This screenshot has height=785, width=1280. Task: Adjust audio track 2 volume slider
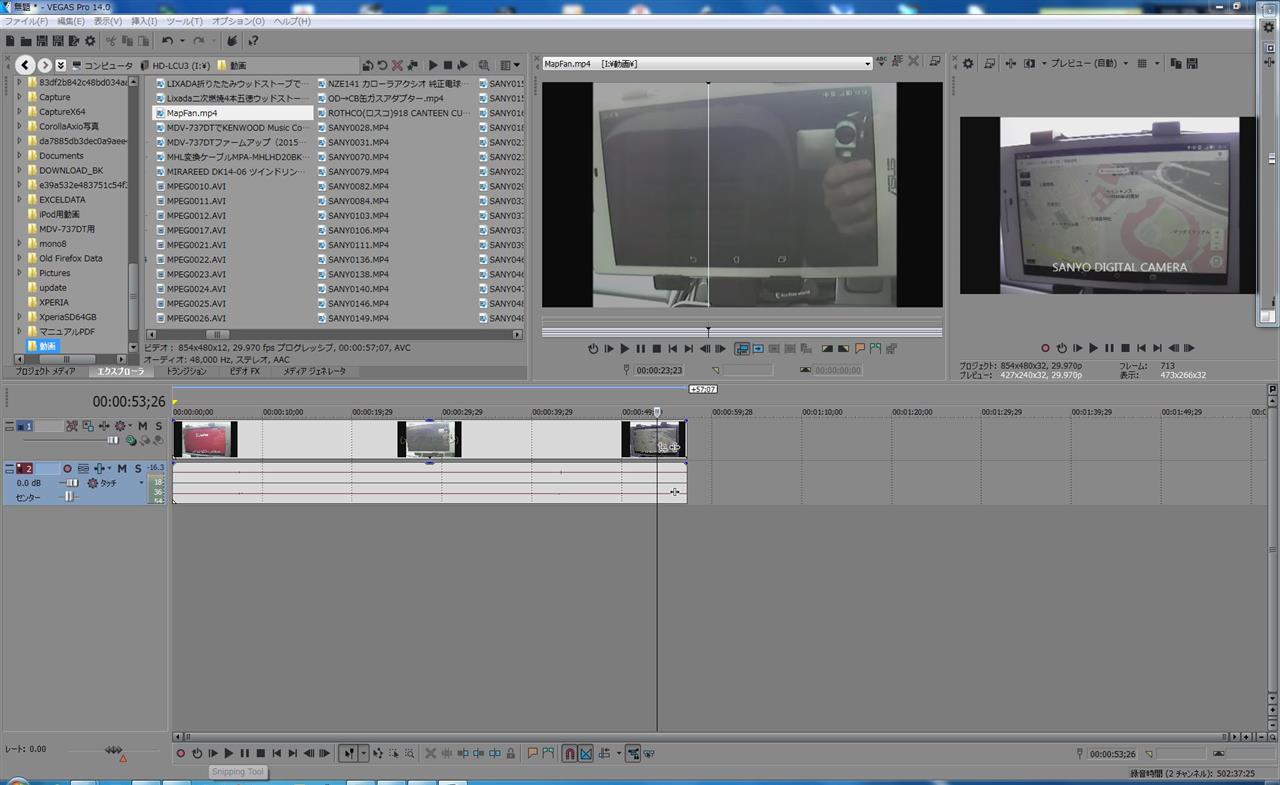[71, 483]
